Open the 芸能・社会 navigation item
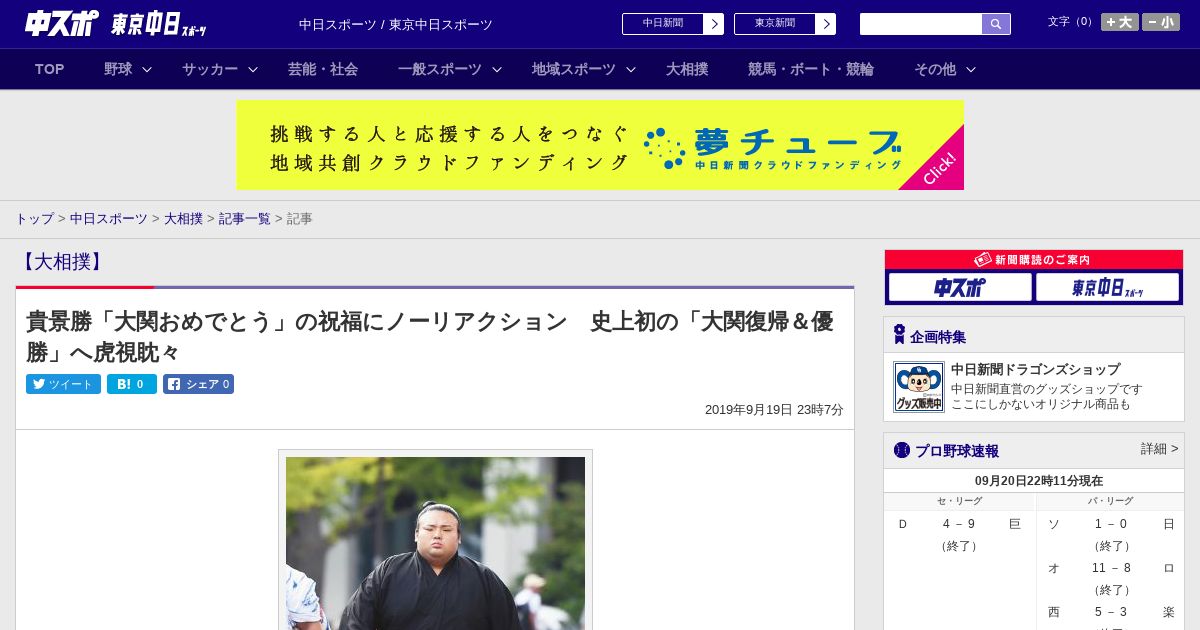 (323, 69)
